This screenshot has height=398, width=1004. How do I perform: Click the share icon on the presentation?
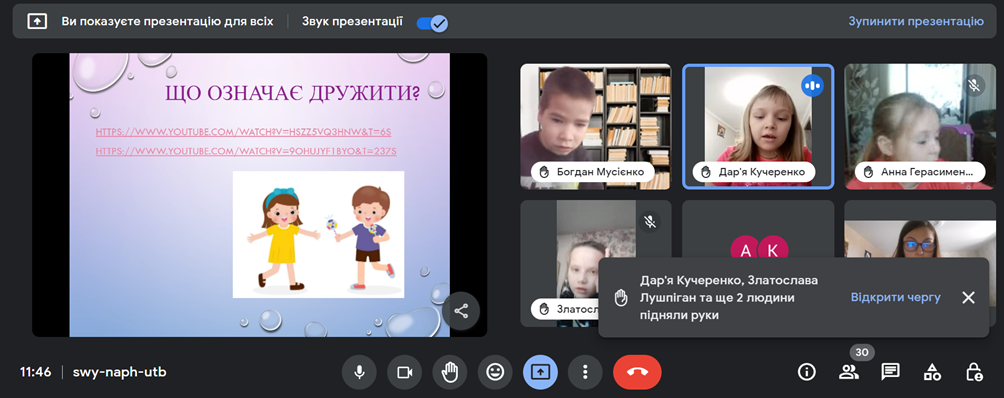(x=460, y=311)
